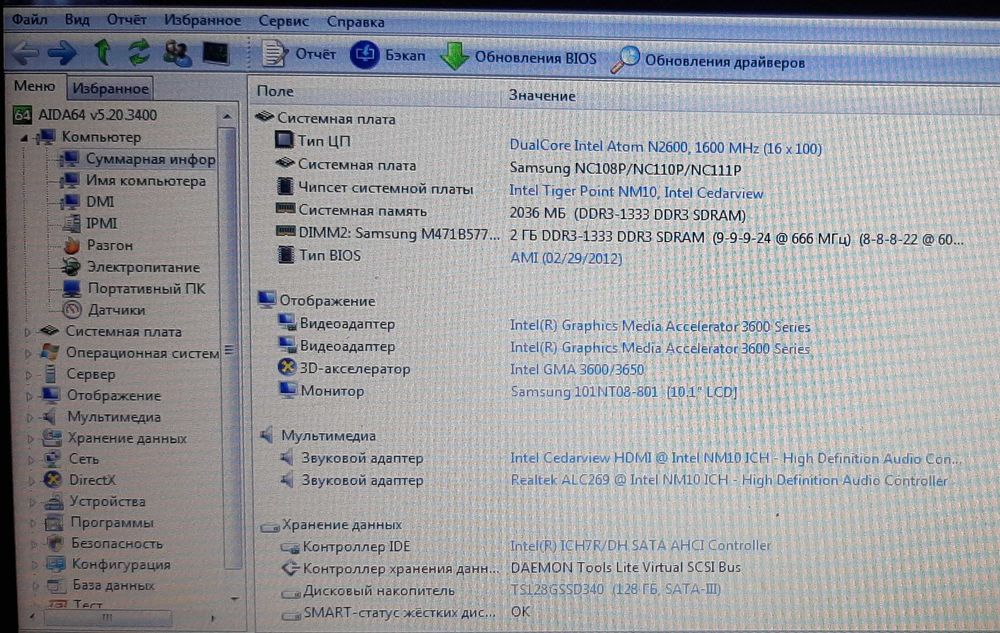Select AIDA64 v5.20.3400 root node
Image resolution: width=1000 pixels, height=633 pixels.
click(x=85, y=115)
